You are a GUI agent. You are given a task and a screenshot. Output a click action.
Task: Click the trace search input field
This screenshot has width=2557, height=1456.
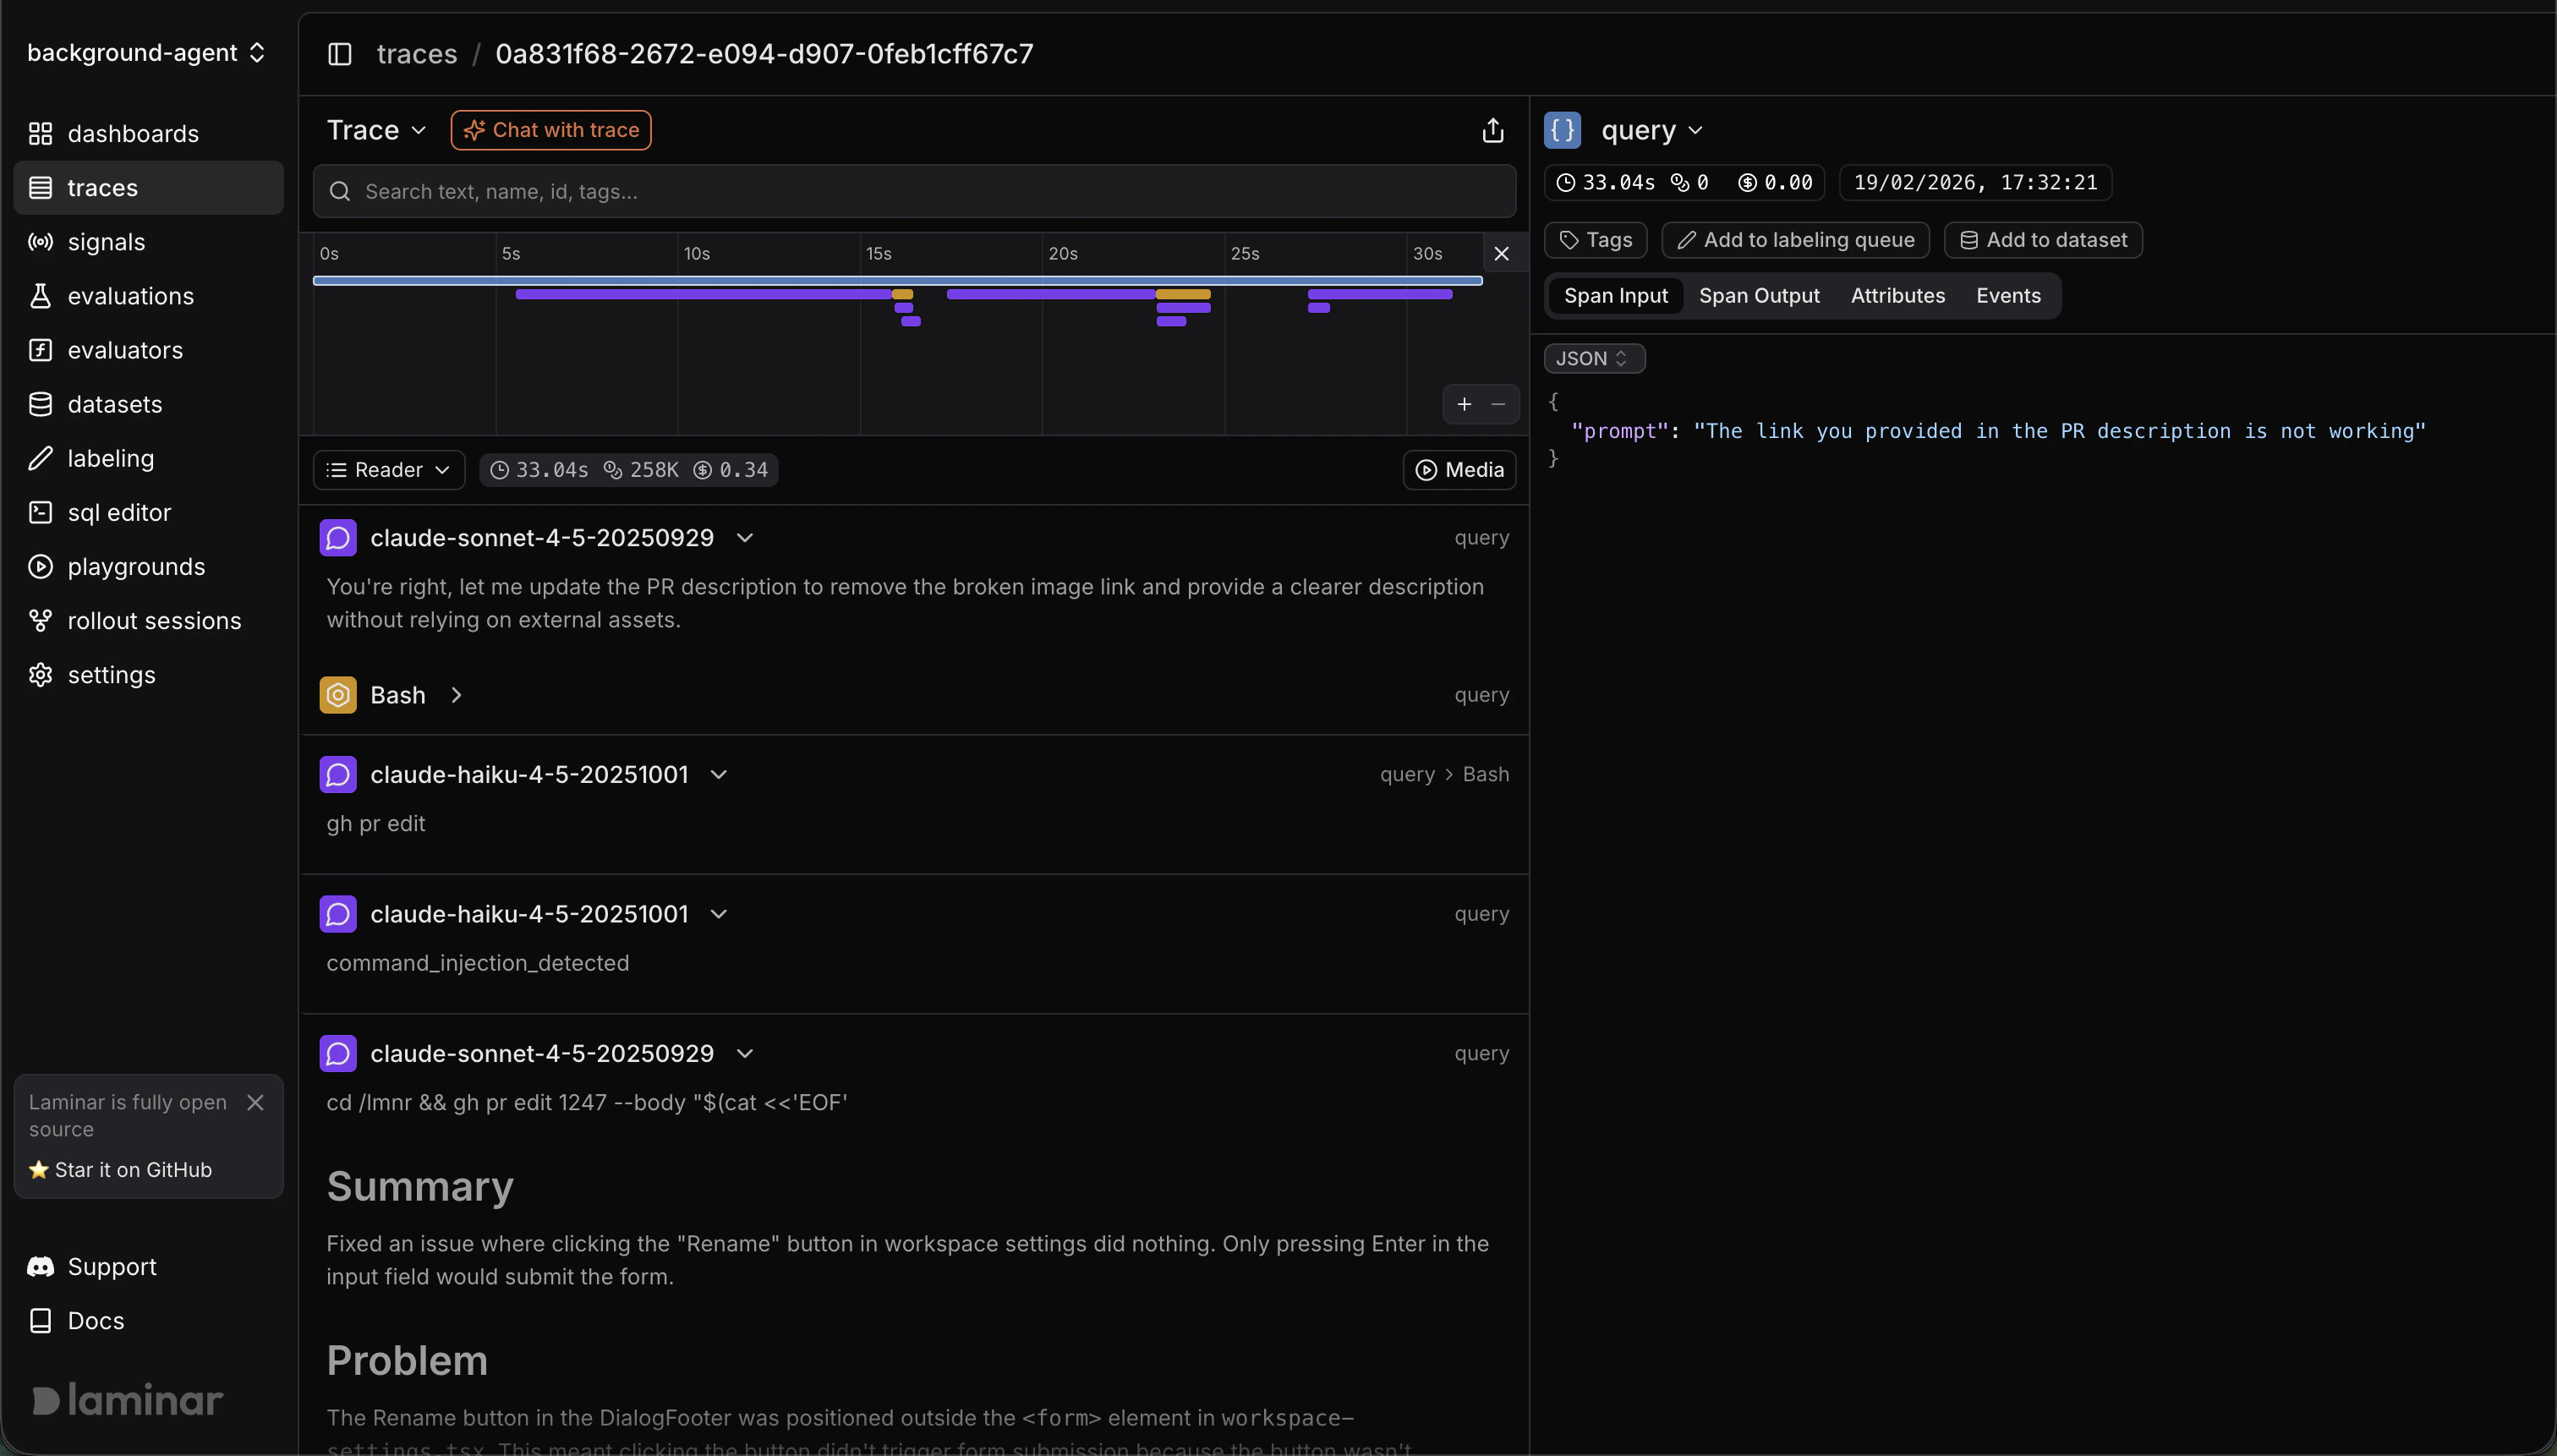pos(912,191)
